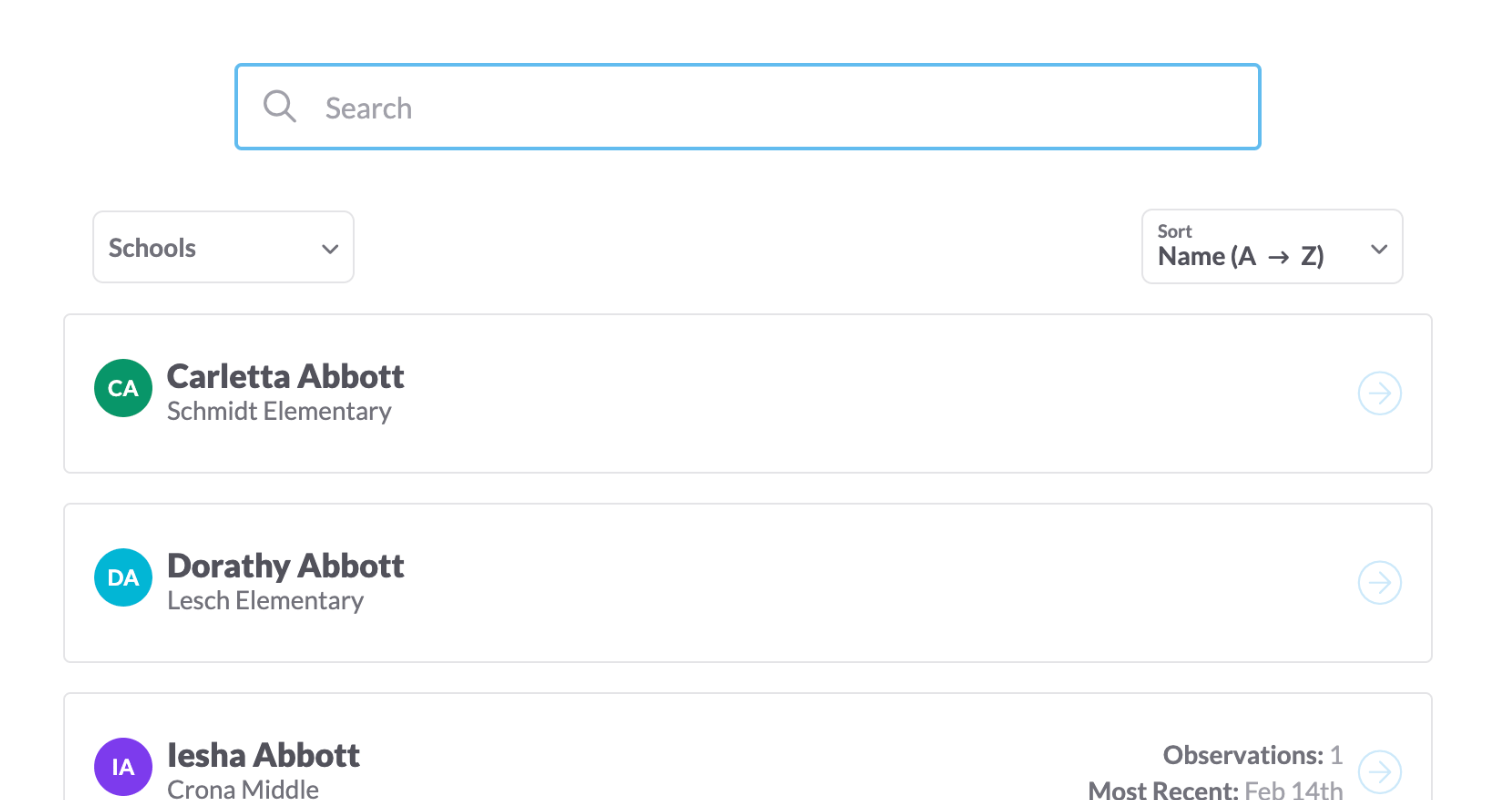This screenshot has height=800, width=1500.
Task: Open Carletta Abbott's profile via arrow icon
Action: pos(1380,393)
